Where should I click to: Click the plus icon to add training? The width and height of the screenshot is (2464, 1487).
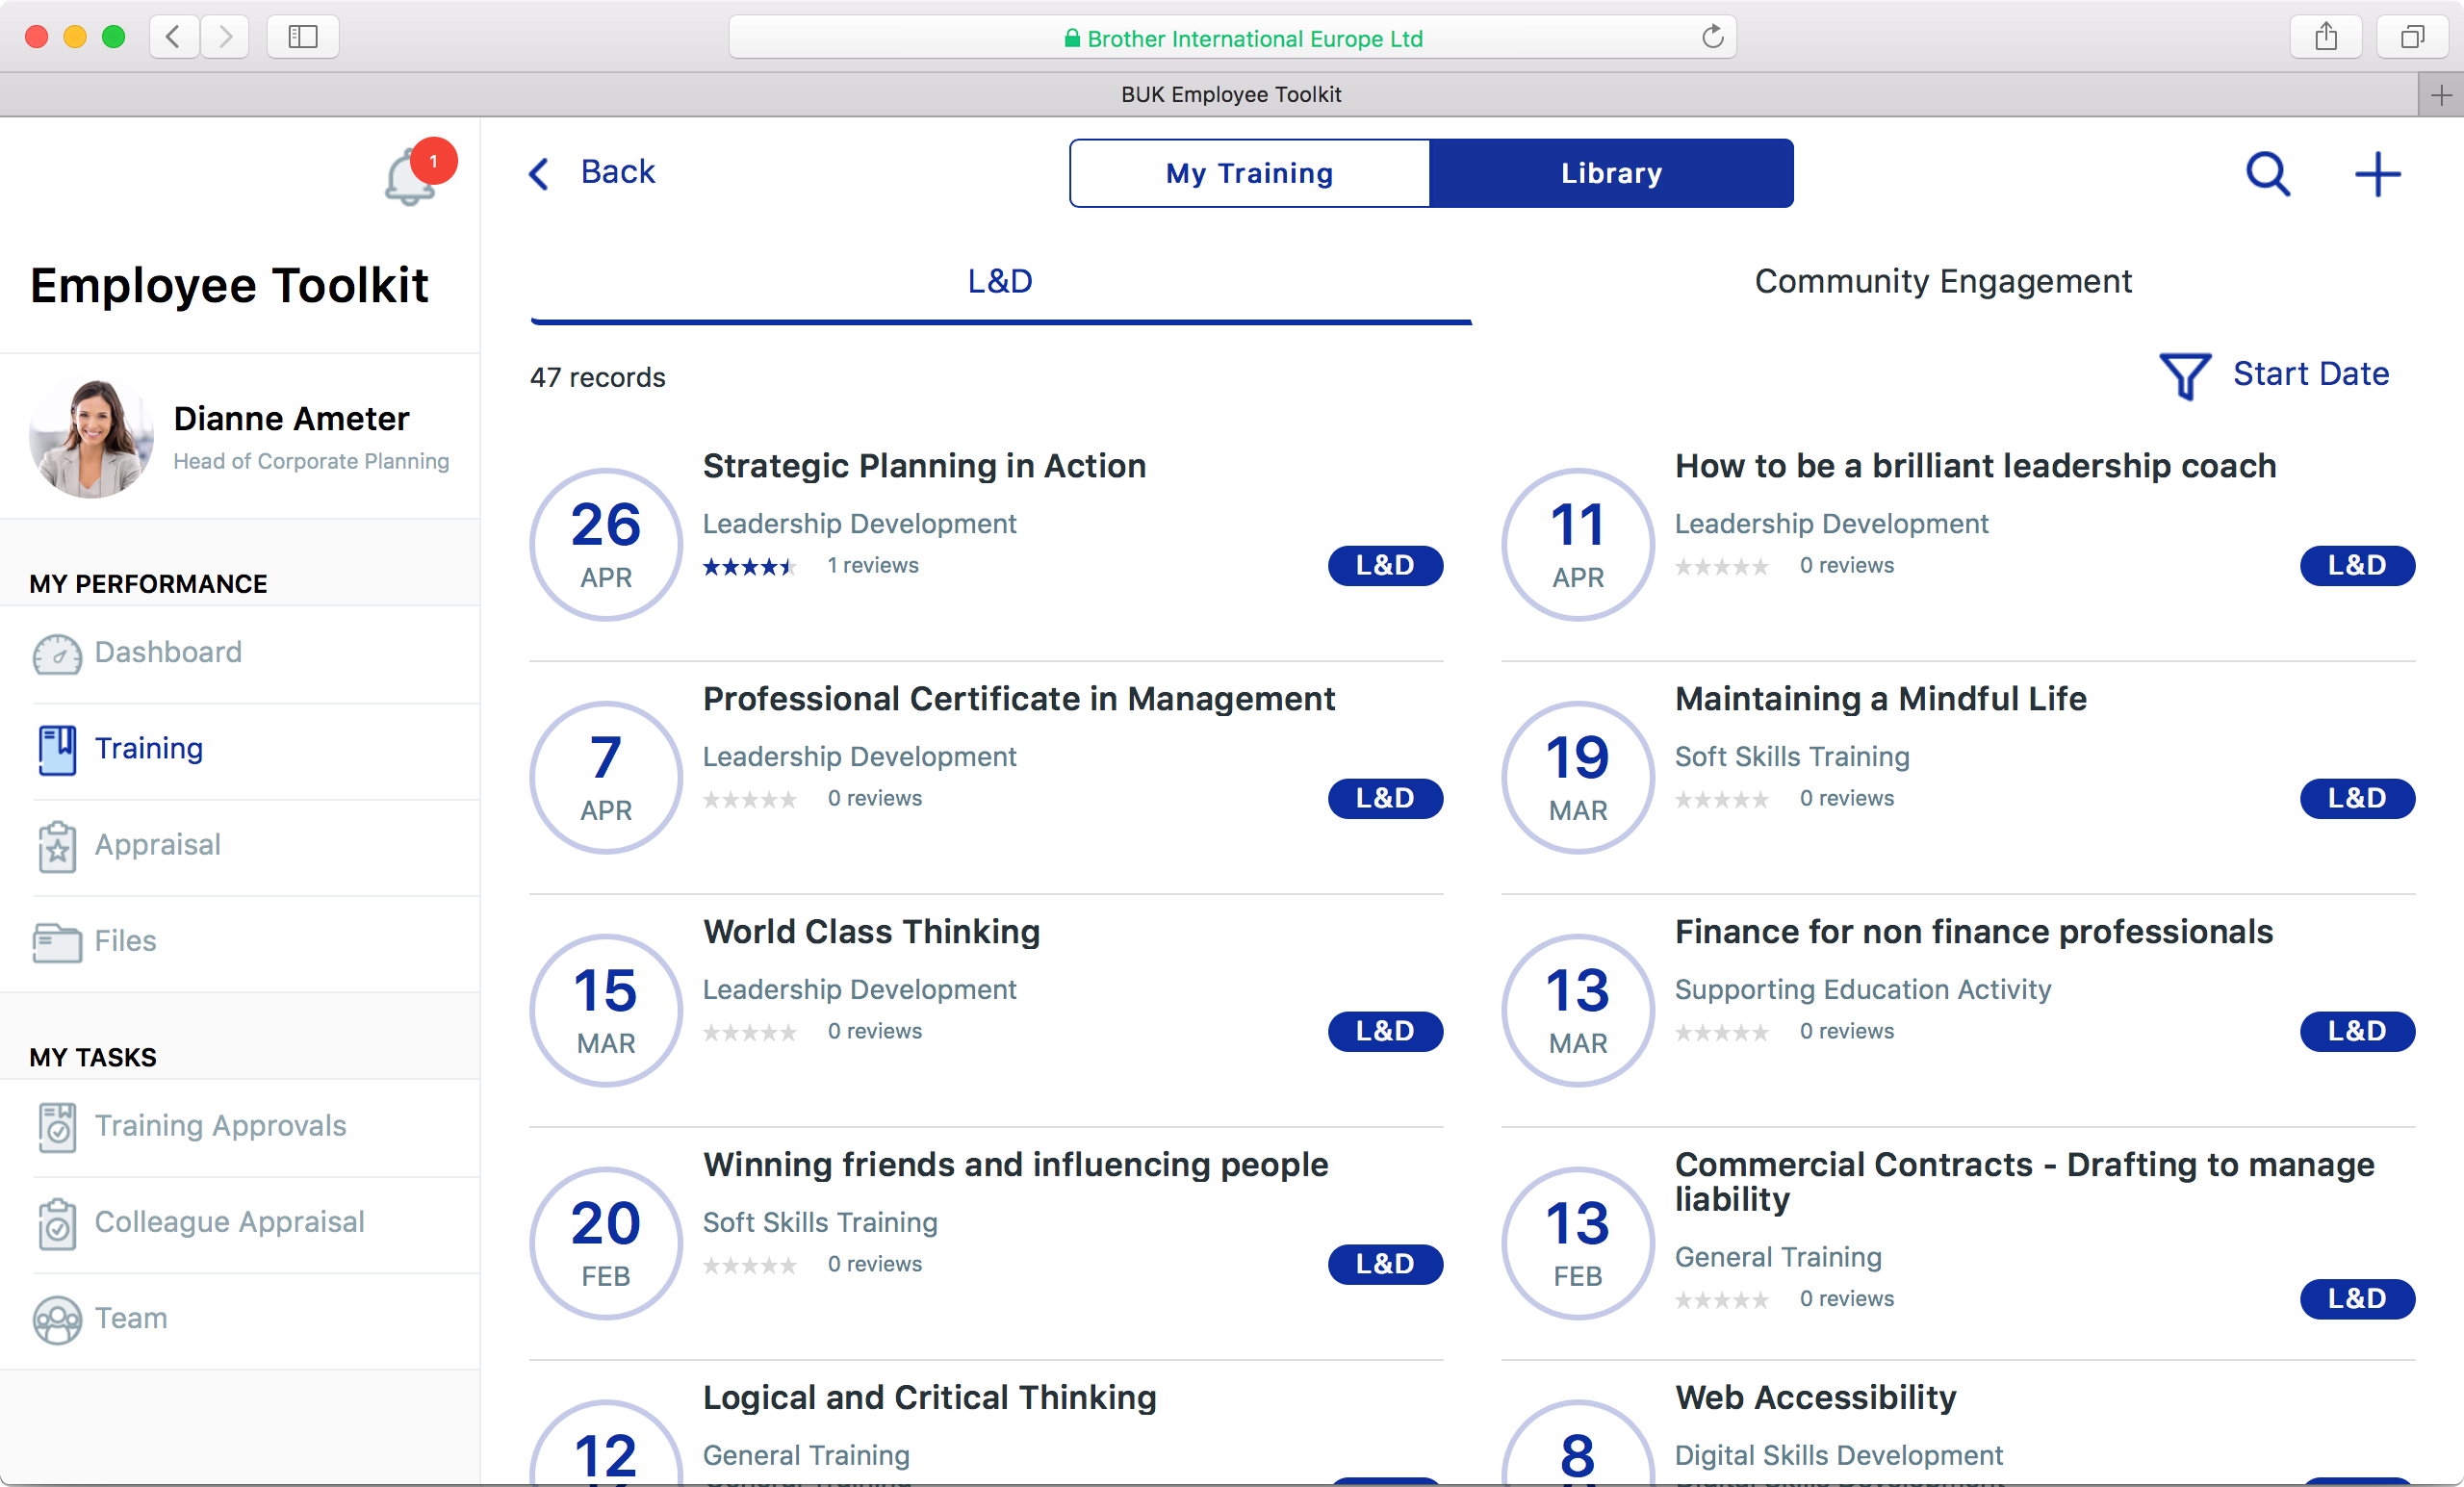(x=2376, y=174)
